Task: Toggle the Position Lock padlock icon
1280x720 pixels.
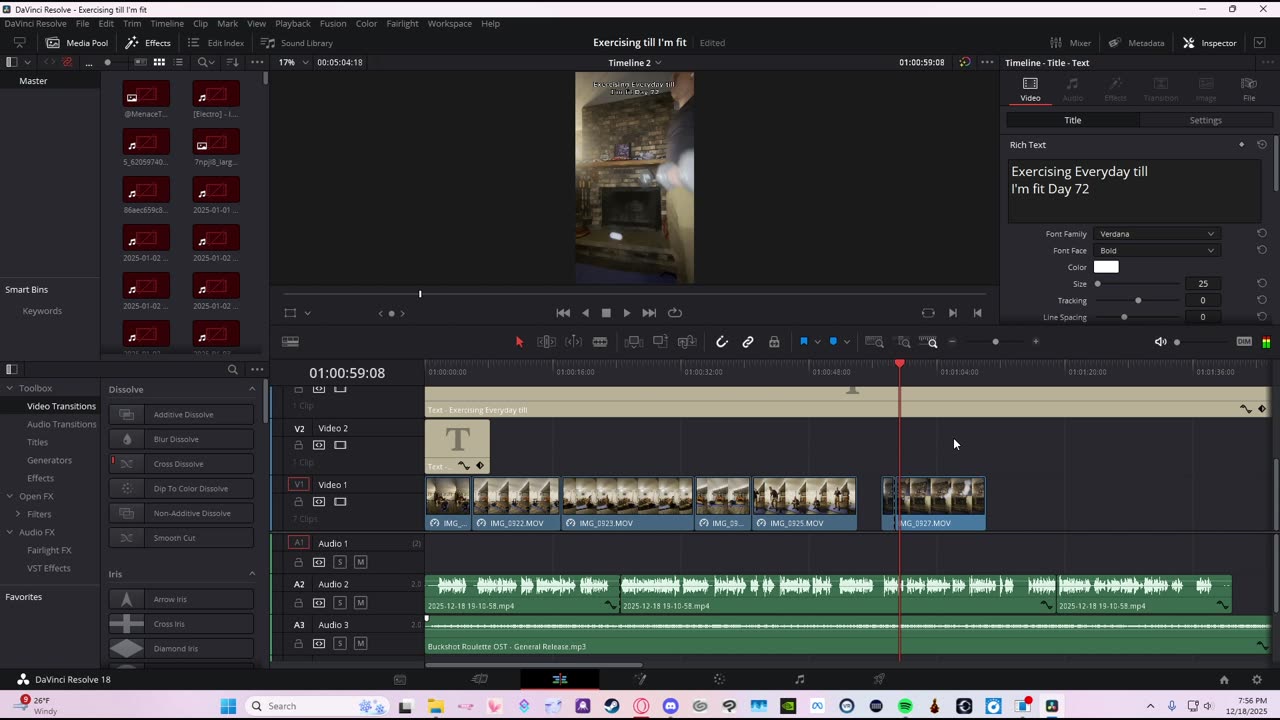Action: [774, 342]
